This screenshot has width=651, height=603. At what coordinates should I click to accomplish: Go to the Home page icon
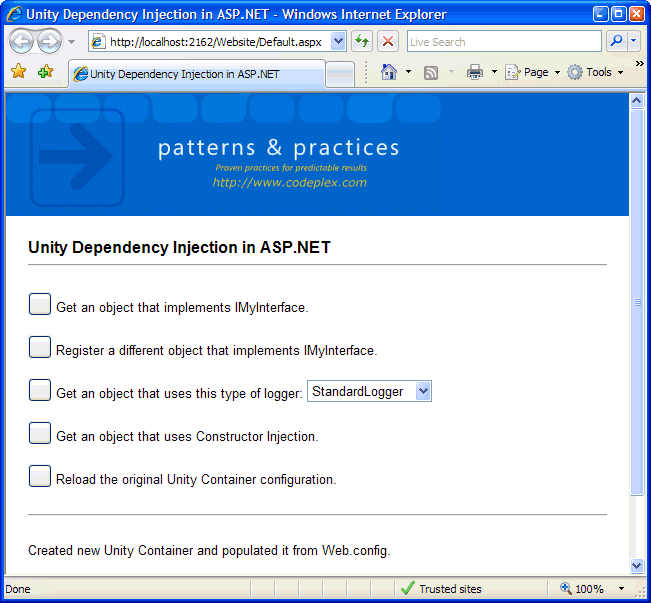click(x=389, y=72)
